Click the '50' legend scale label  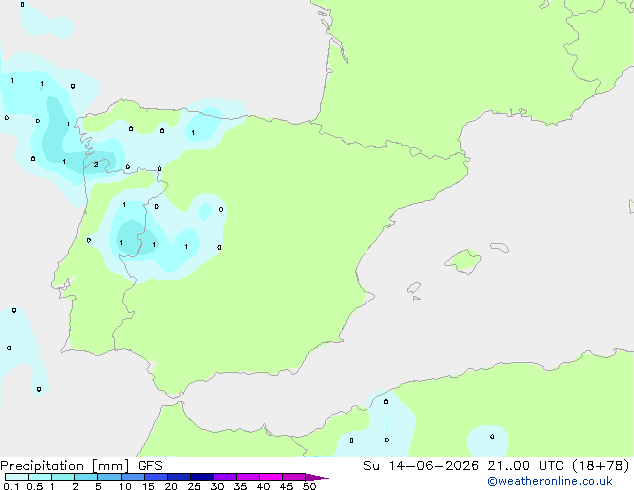(x=309, y=486)
